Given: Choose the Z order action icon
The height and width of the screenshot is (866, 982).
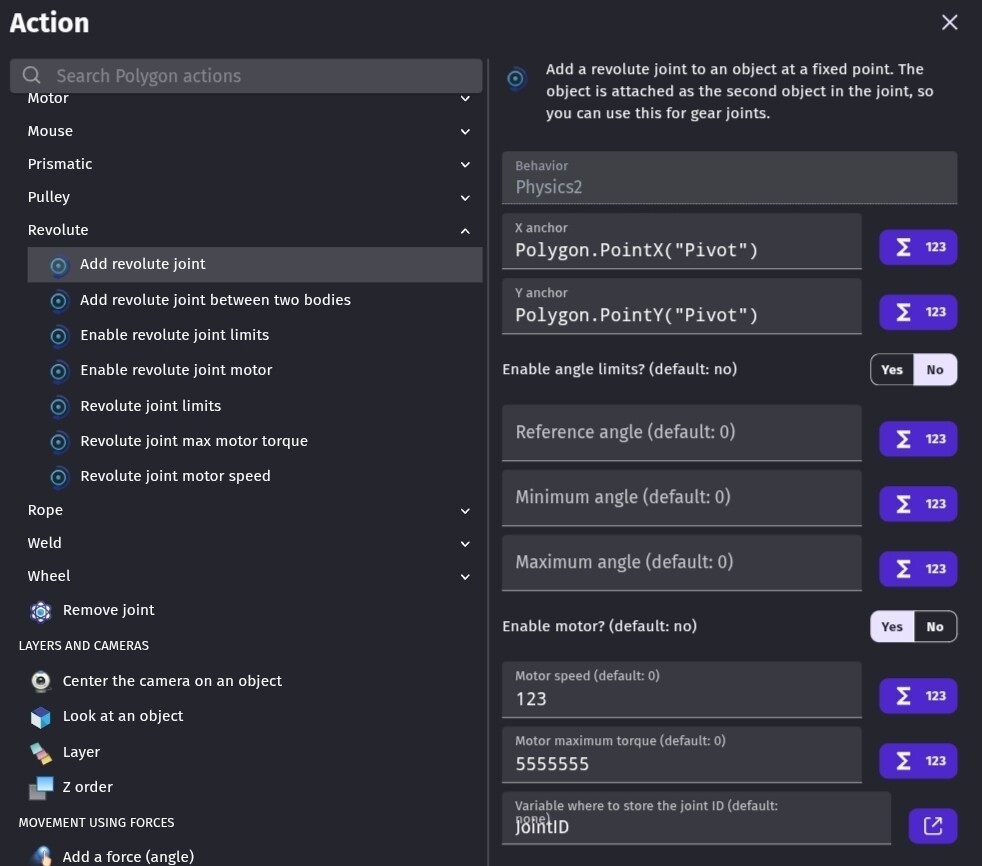Looking at the screenshot, I should tap(41, 788).
